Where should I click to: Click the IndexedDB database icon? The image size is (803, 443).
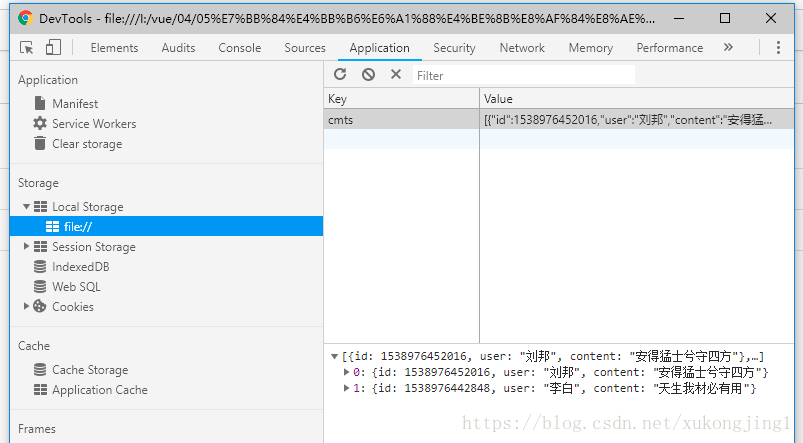(40, 266)
